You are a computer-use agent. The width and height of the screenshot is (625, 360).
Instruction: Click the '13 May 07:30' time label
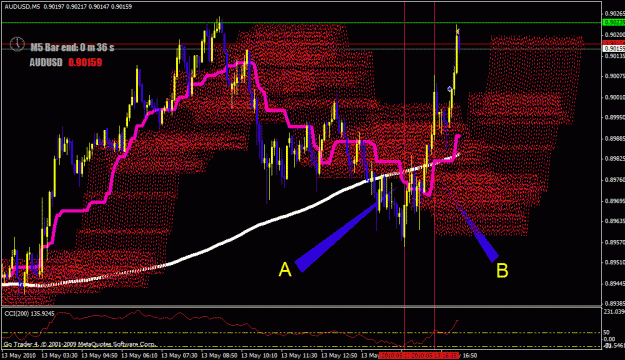tap(179, 355)
